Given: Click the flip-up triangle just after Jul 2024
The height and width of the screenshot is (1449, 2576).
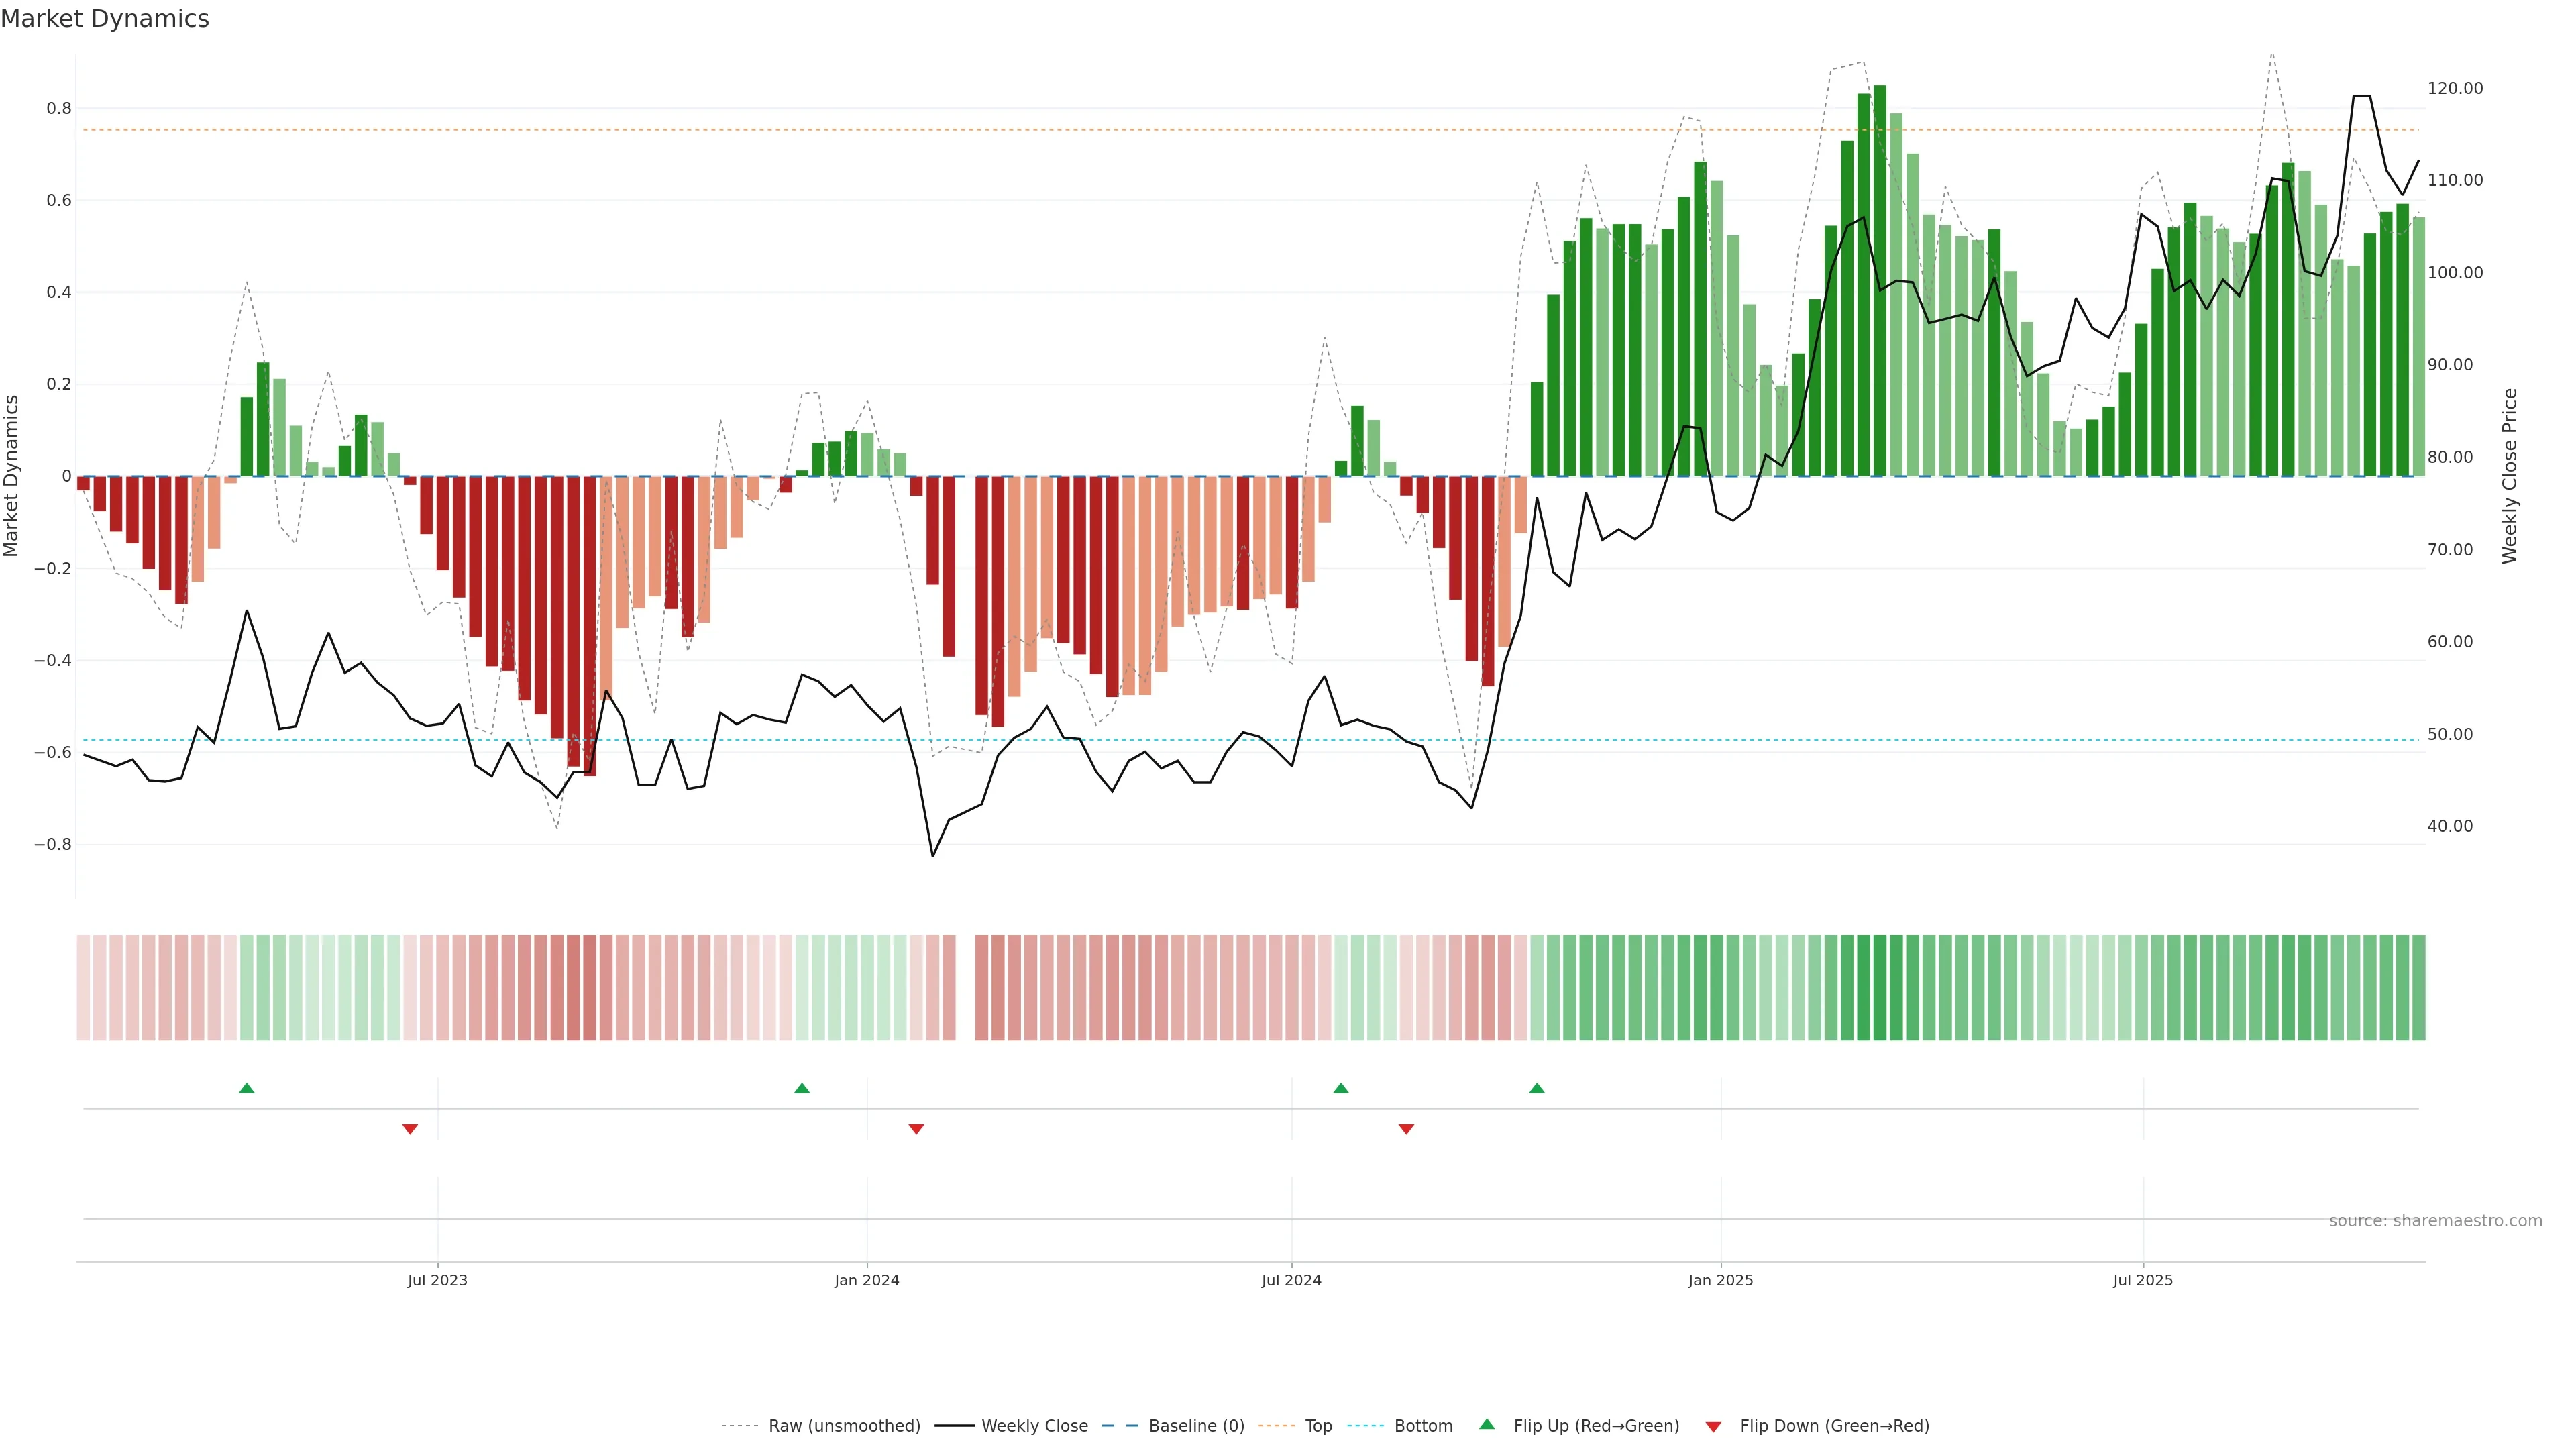Looking at the screenshot, I should pyautogui.click(x=1341, y=1088).
